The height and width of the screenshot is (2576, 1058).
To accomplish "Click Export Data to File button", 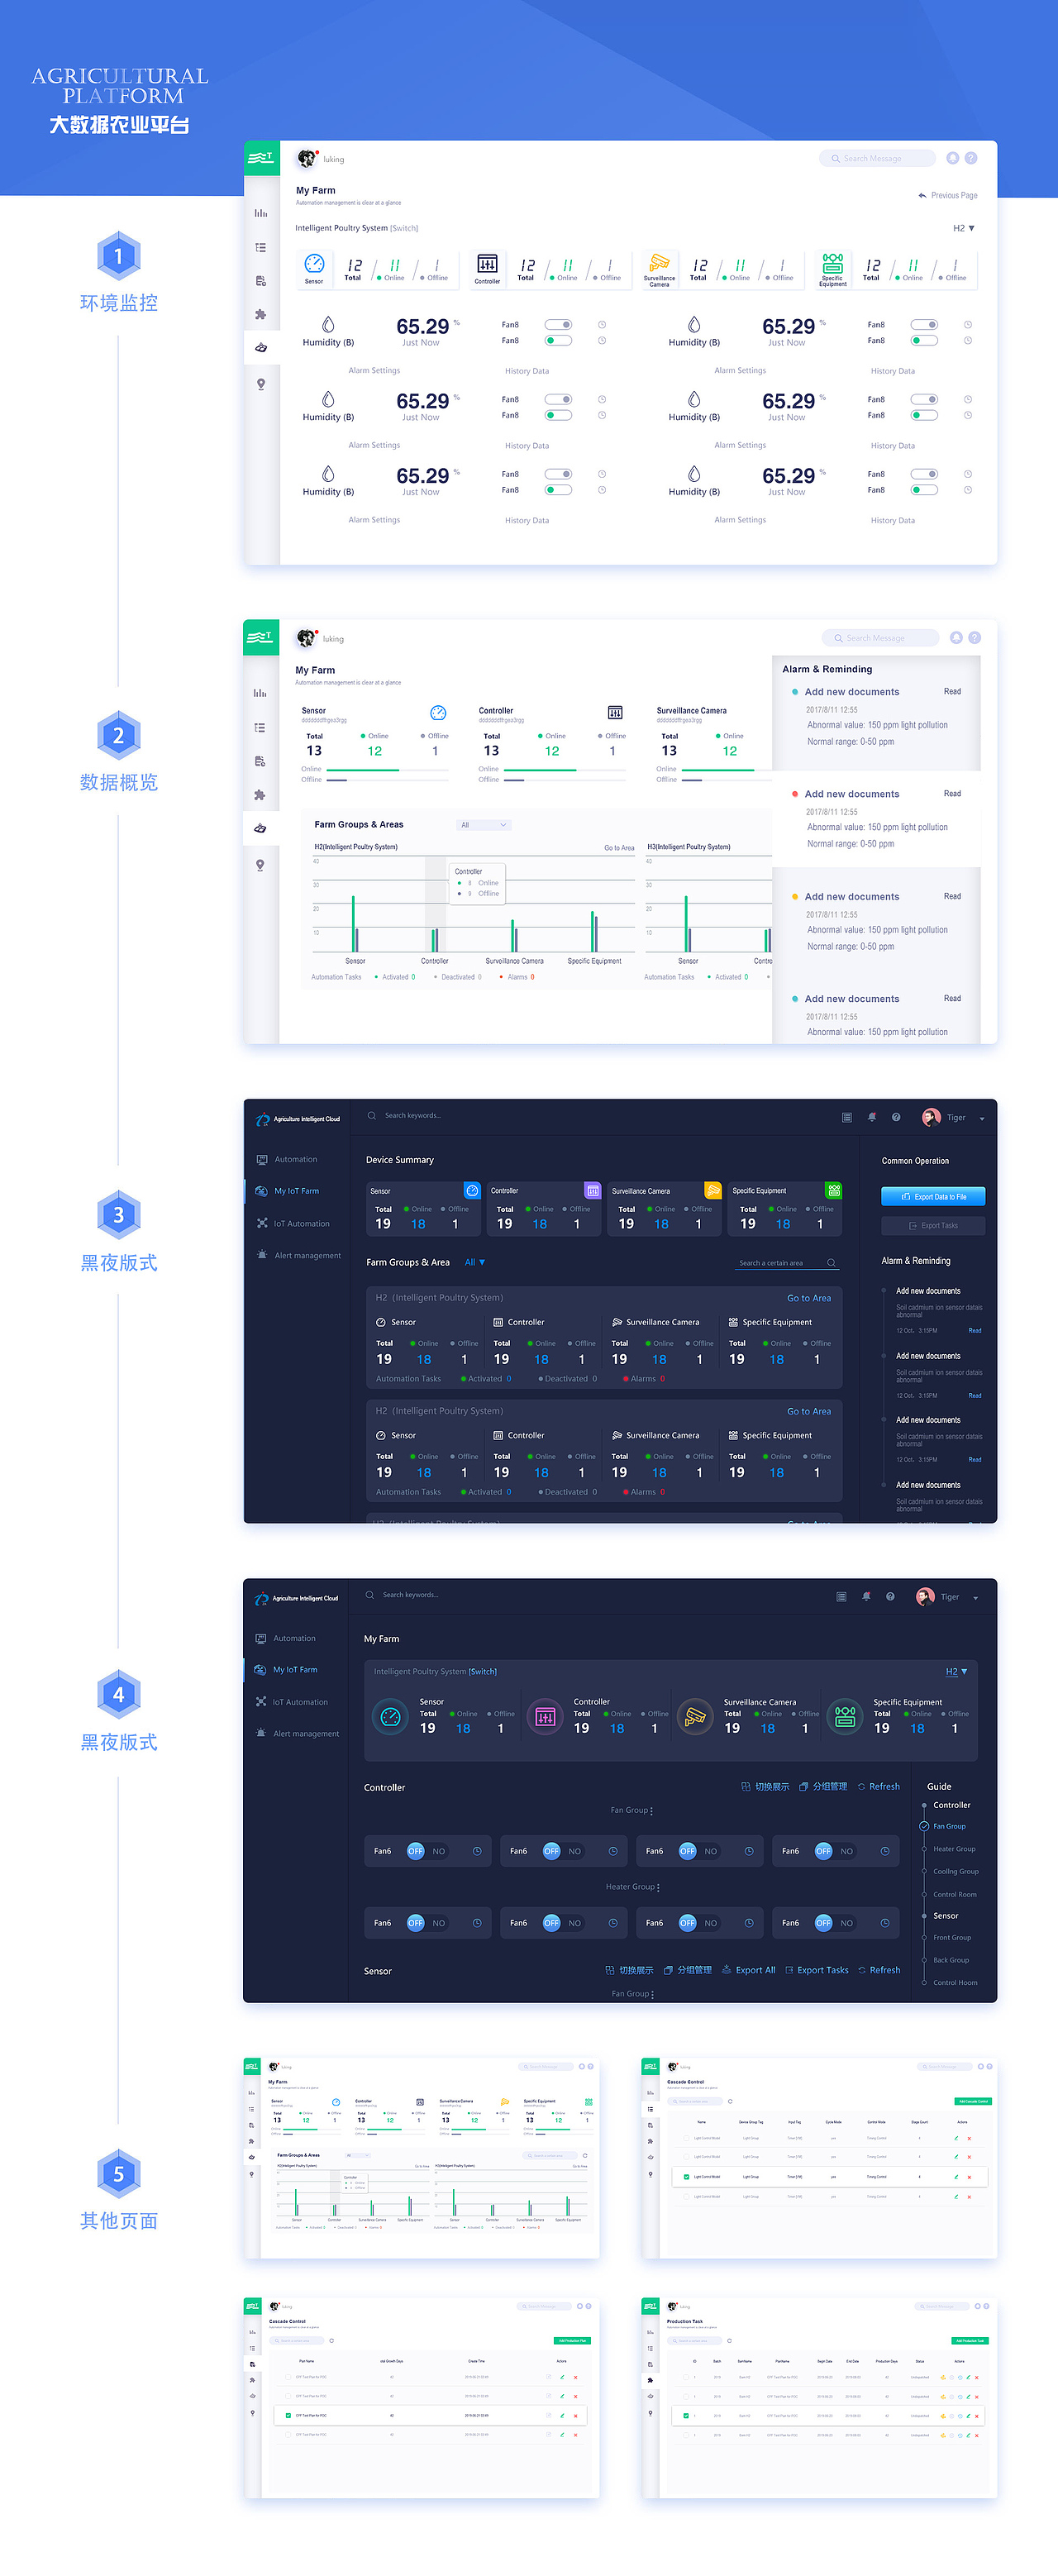I will pos(933,1197).
